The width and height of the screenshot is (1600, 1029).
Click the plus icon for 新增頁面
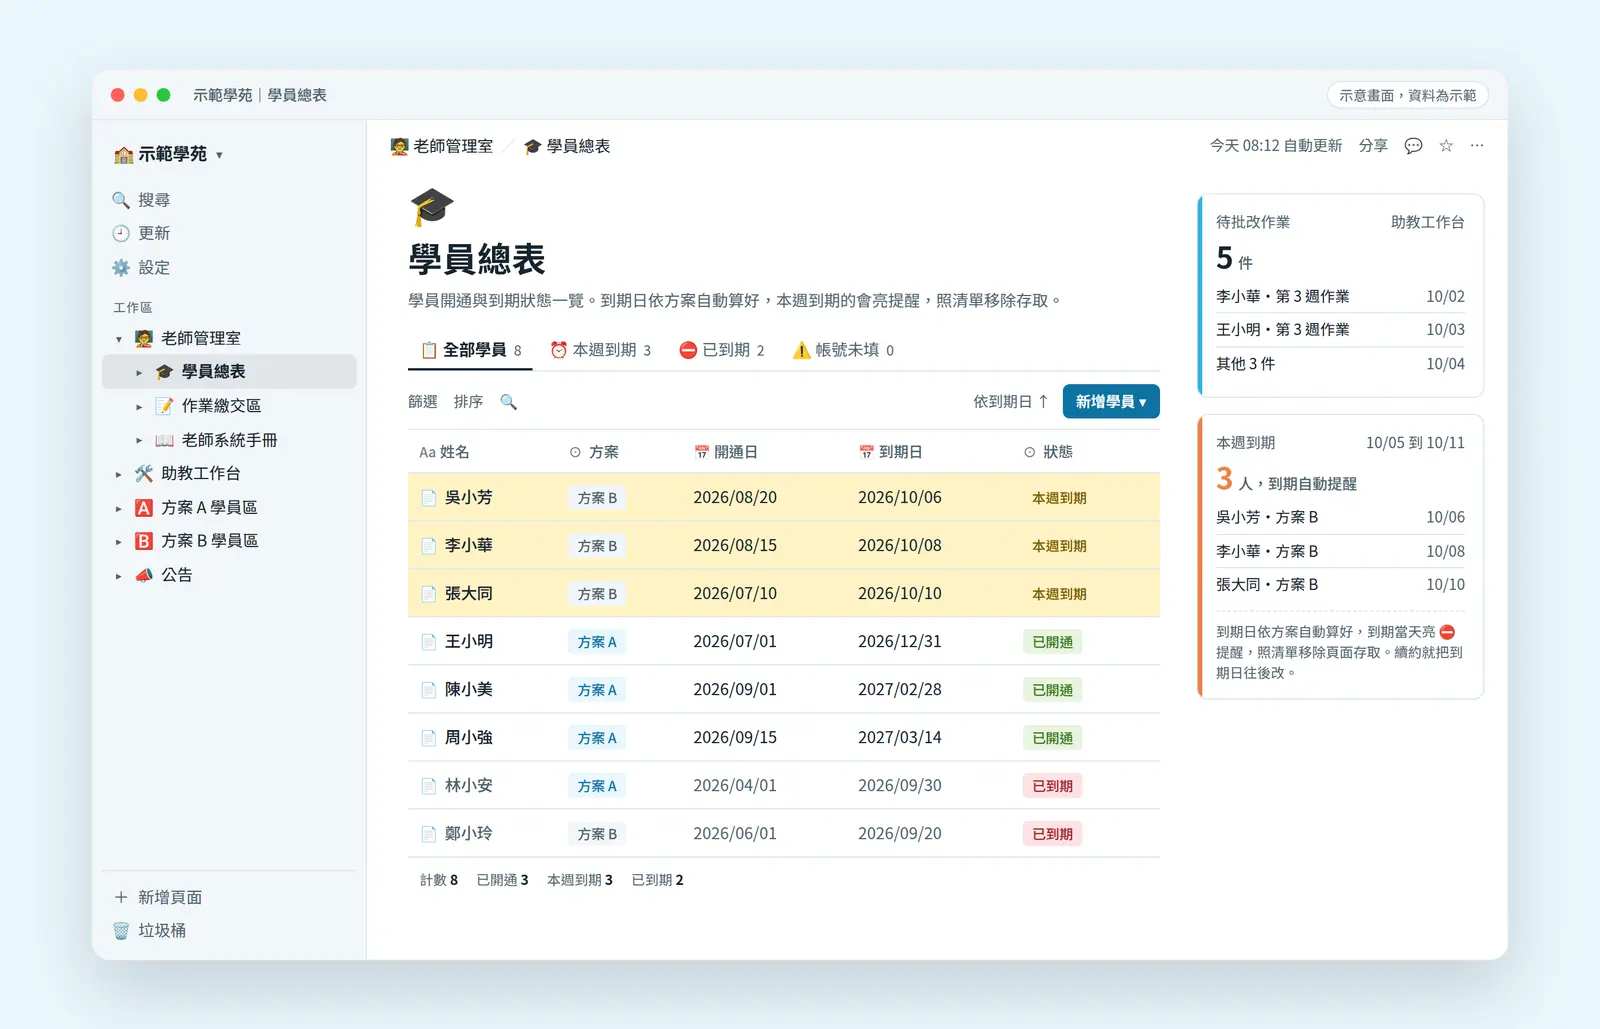point(121,897)
